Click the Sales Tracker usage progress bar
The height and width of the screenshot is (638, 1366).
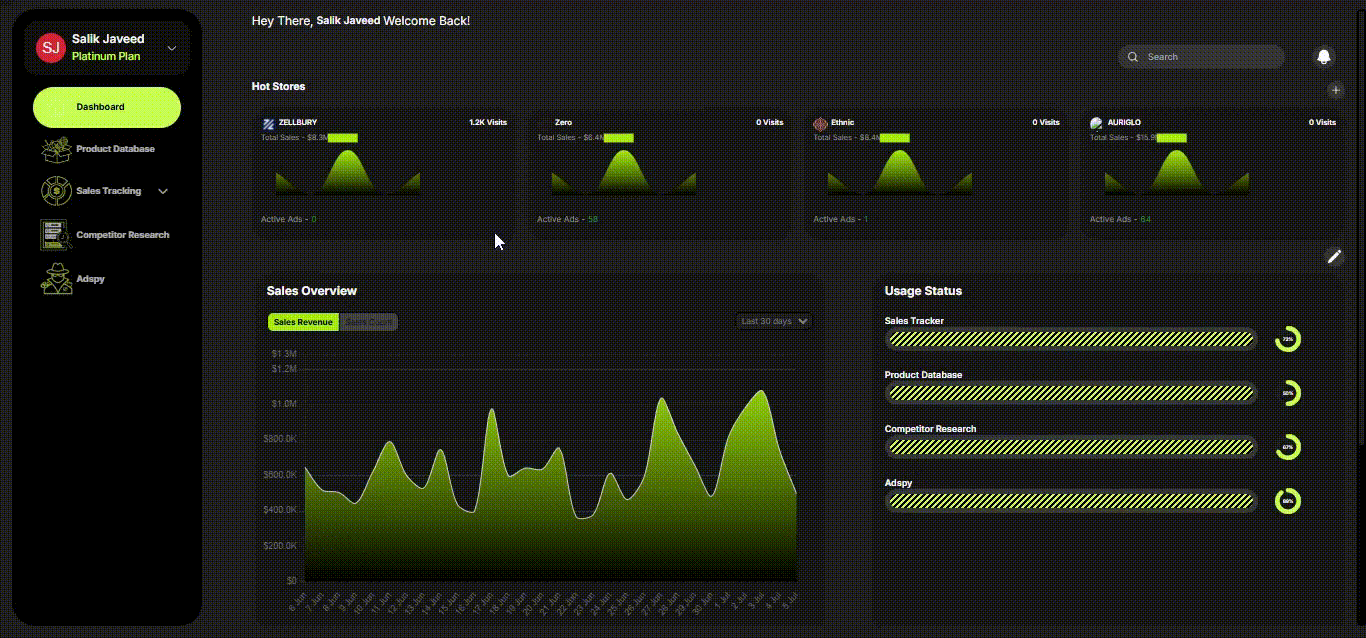(x=1070, y=339)
